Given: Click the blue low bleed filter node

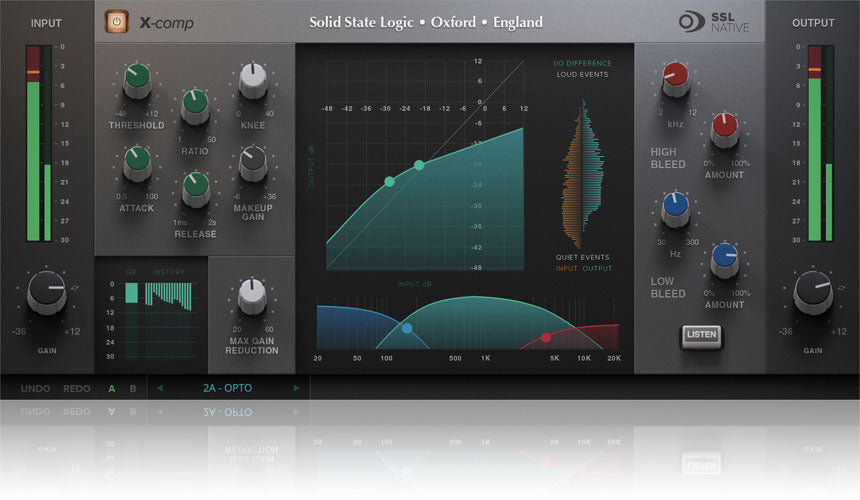Looking at the screenshot, I should 407,328.
